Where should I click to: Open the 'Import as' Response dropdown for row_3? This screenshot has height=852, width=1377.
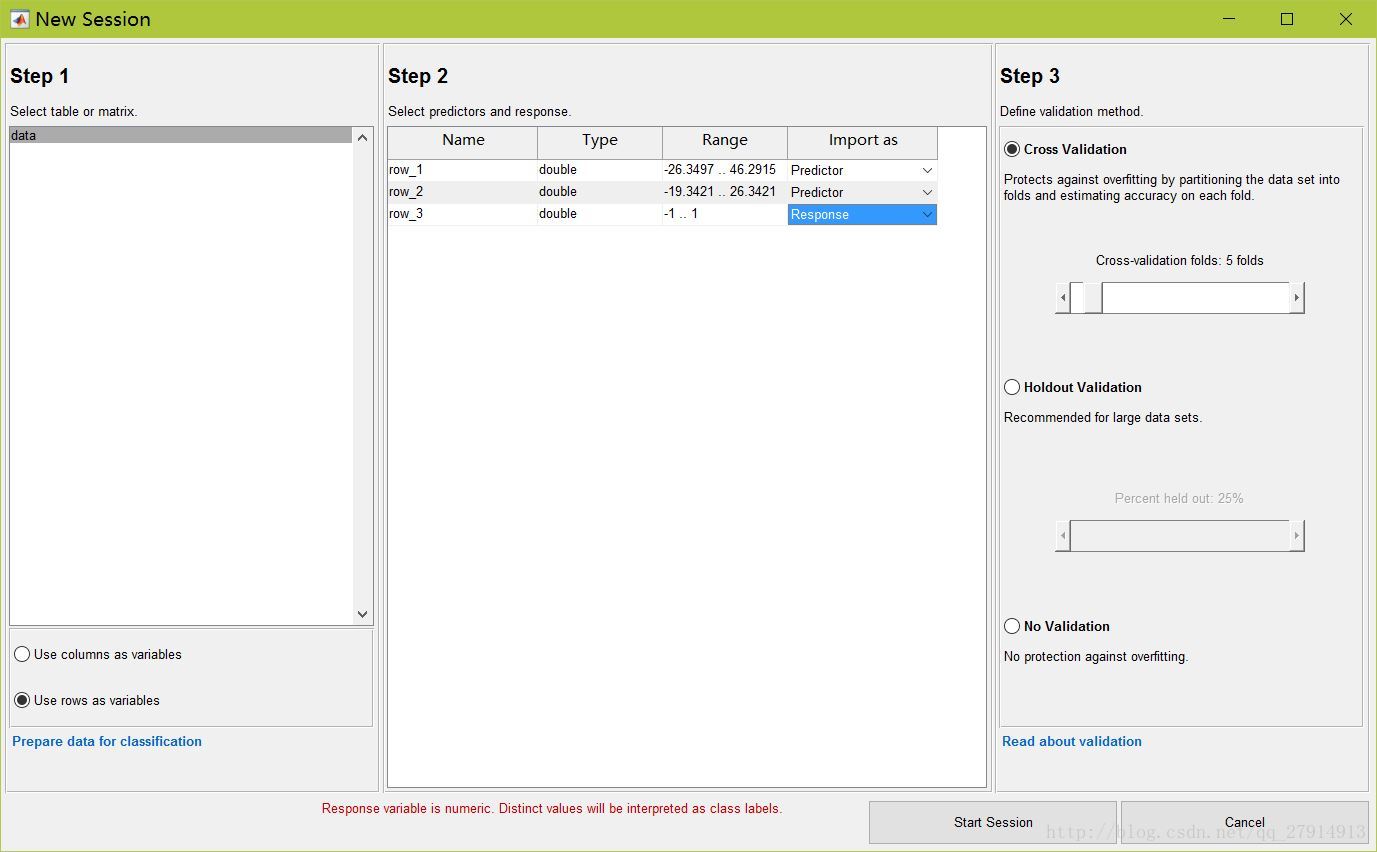click(x=862, y=214)
